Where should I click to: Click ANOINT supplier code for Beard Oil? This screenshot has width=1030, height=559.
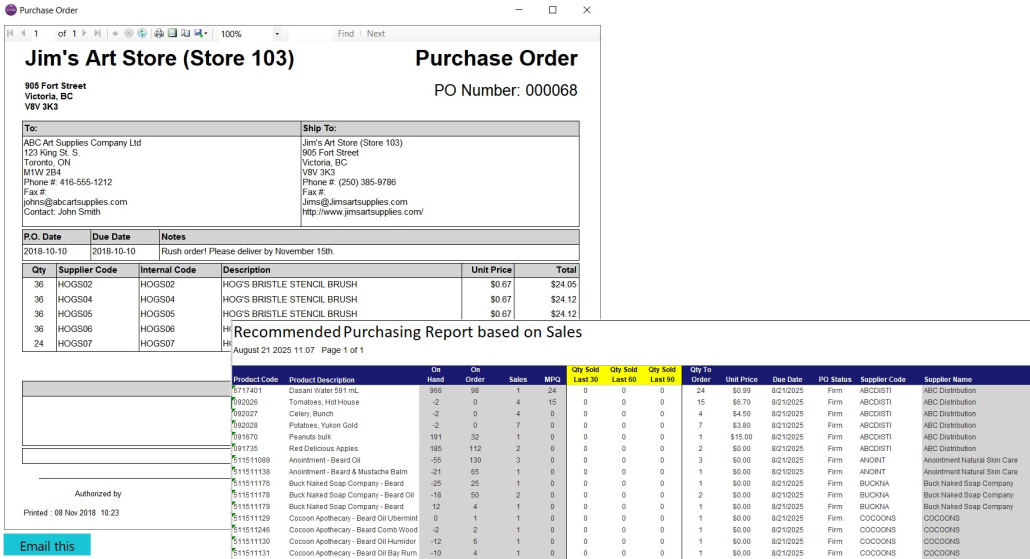872,460
